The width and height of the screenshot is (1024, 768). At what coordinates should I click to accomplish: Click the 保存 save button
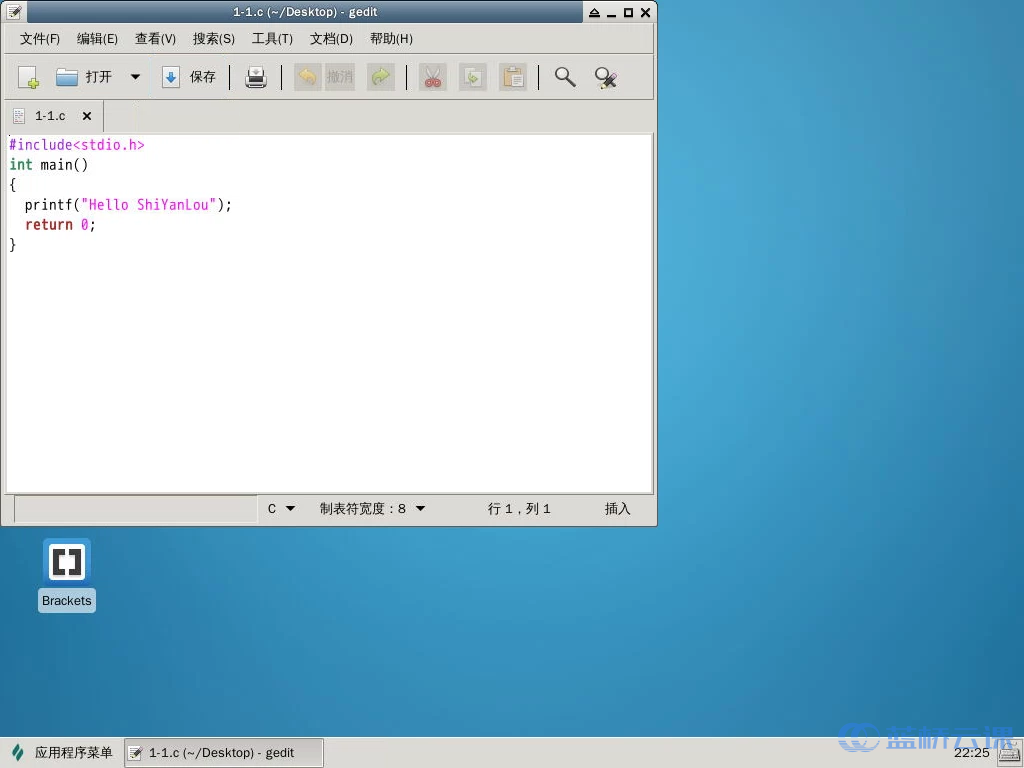tap(190, 77)
